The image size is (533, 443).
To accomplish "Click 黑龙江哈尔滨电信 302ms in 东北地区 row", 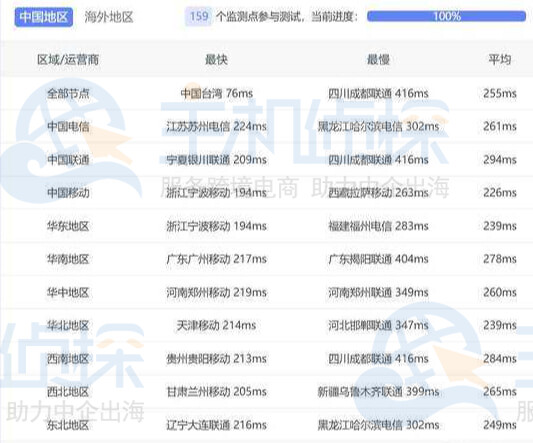I will pos(378,425).
